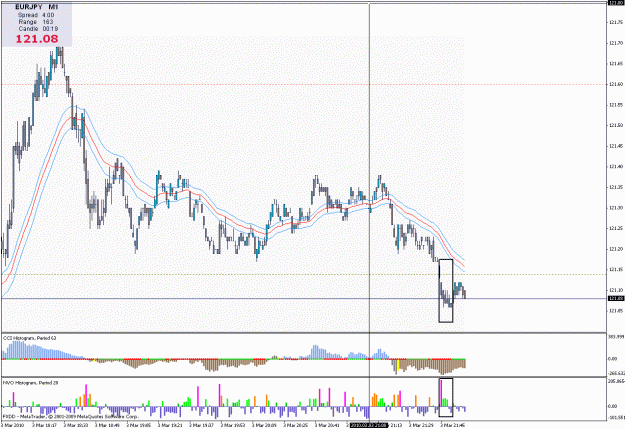Click the highlighted current-price tag on the scale
Screen dimensions: 625x429
pos(616,299)
